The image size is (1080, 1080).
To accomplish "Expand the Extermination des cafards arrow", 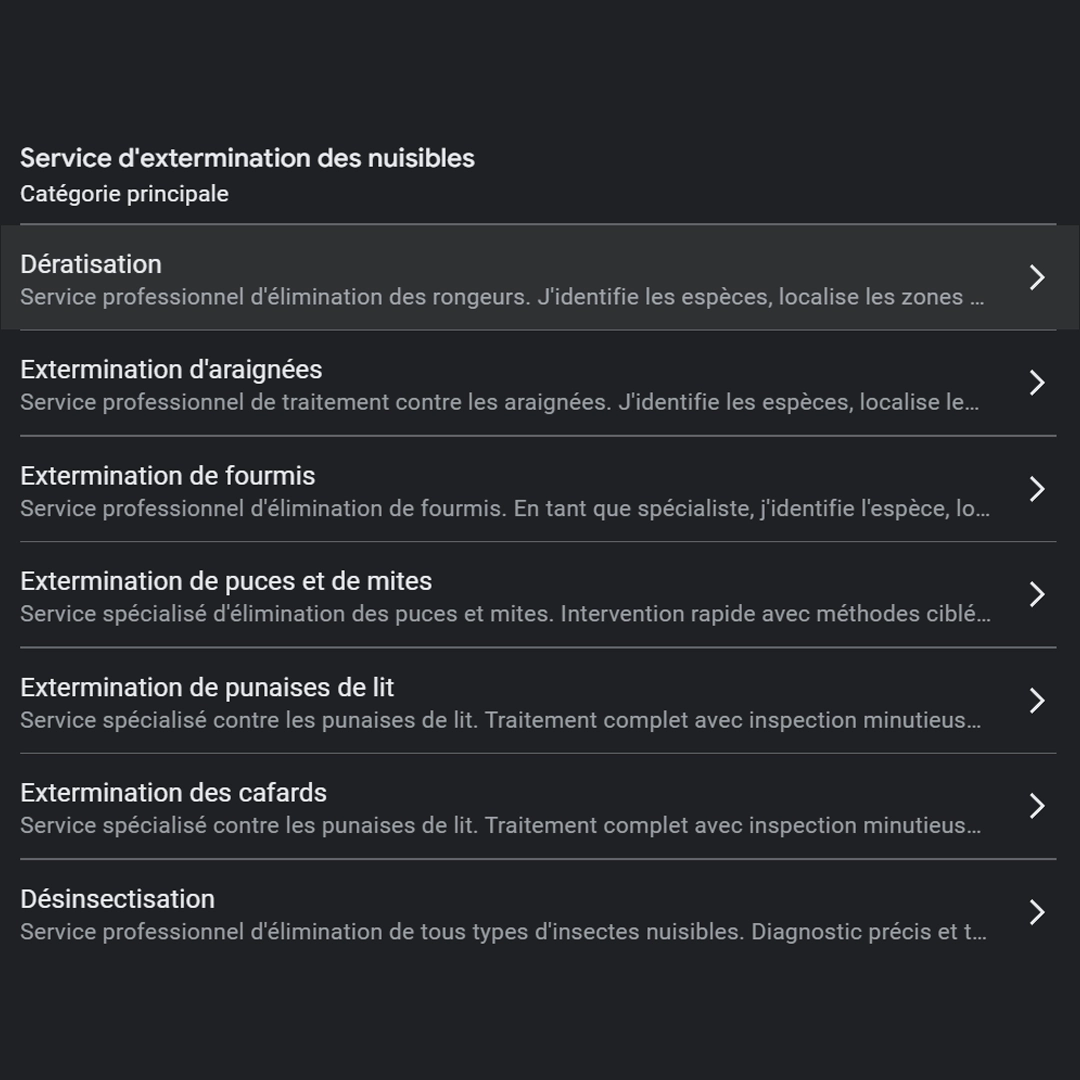I will [x=1037, y=806].
